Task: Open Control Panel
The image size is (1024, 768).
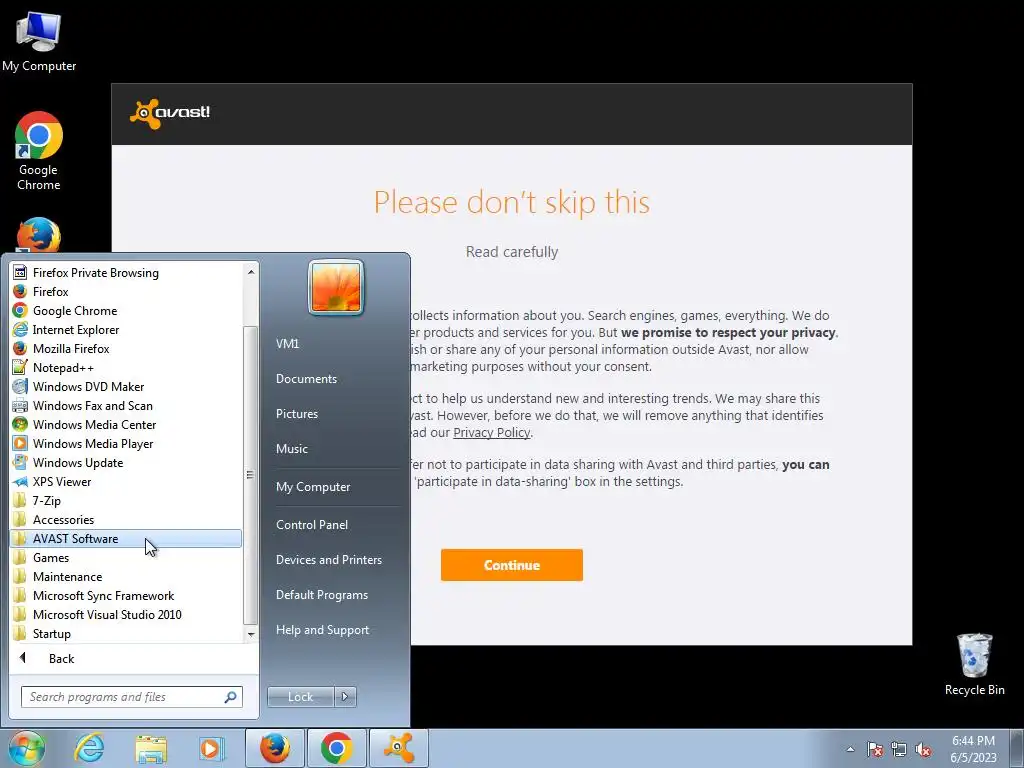Action: tap(312, 524)
